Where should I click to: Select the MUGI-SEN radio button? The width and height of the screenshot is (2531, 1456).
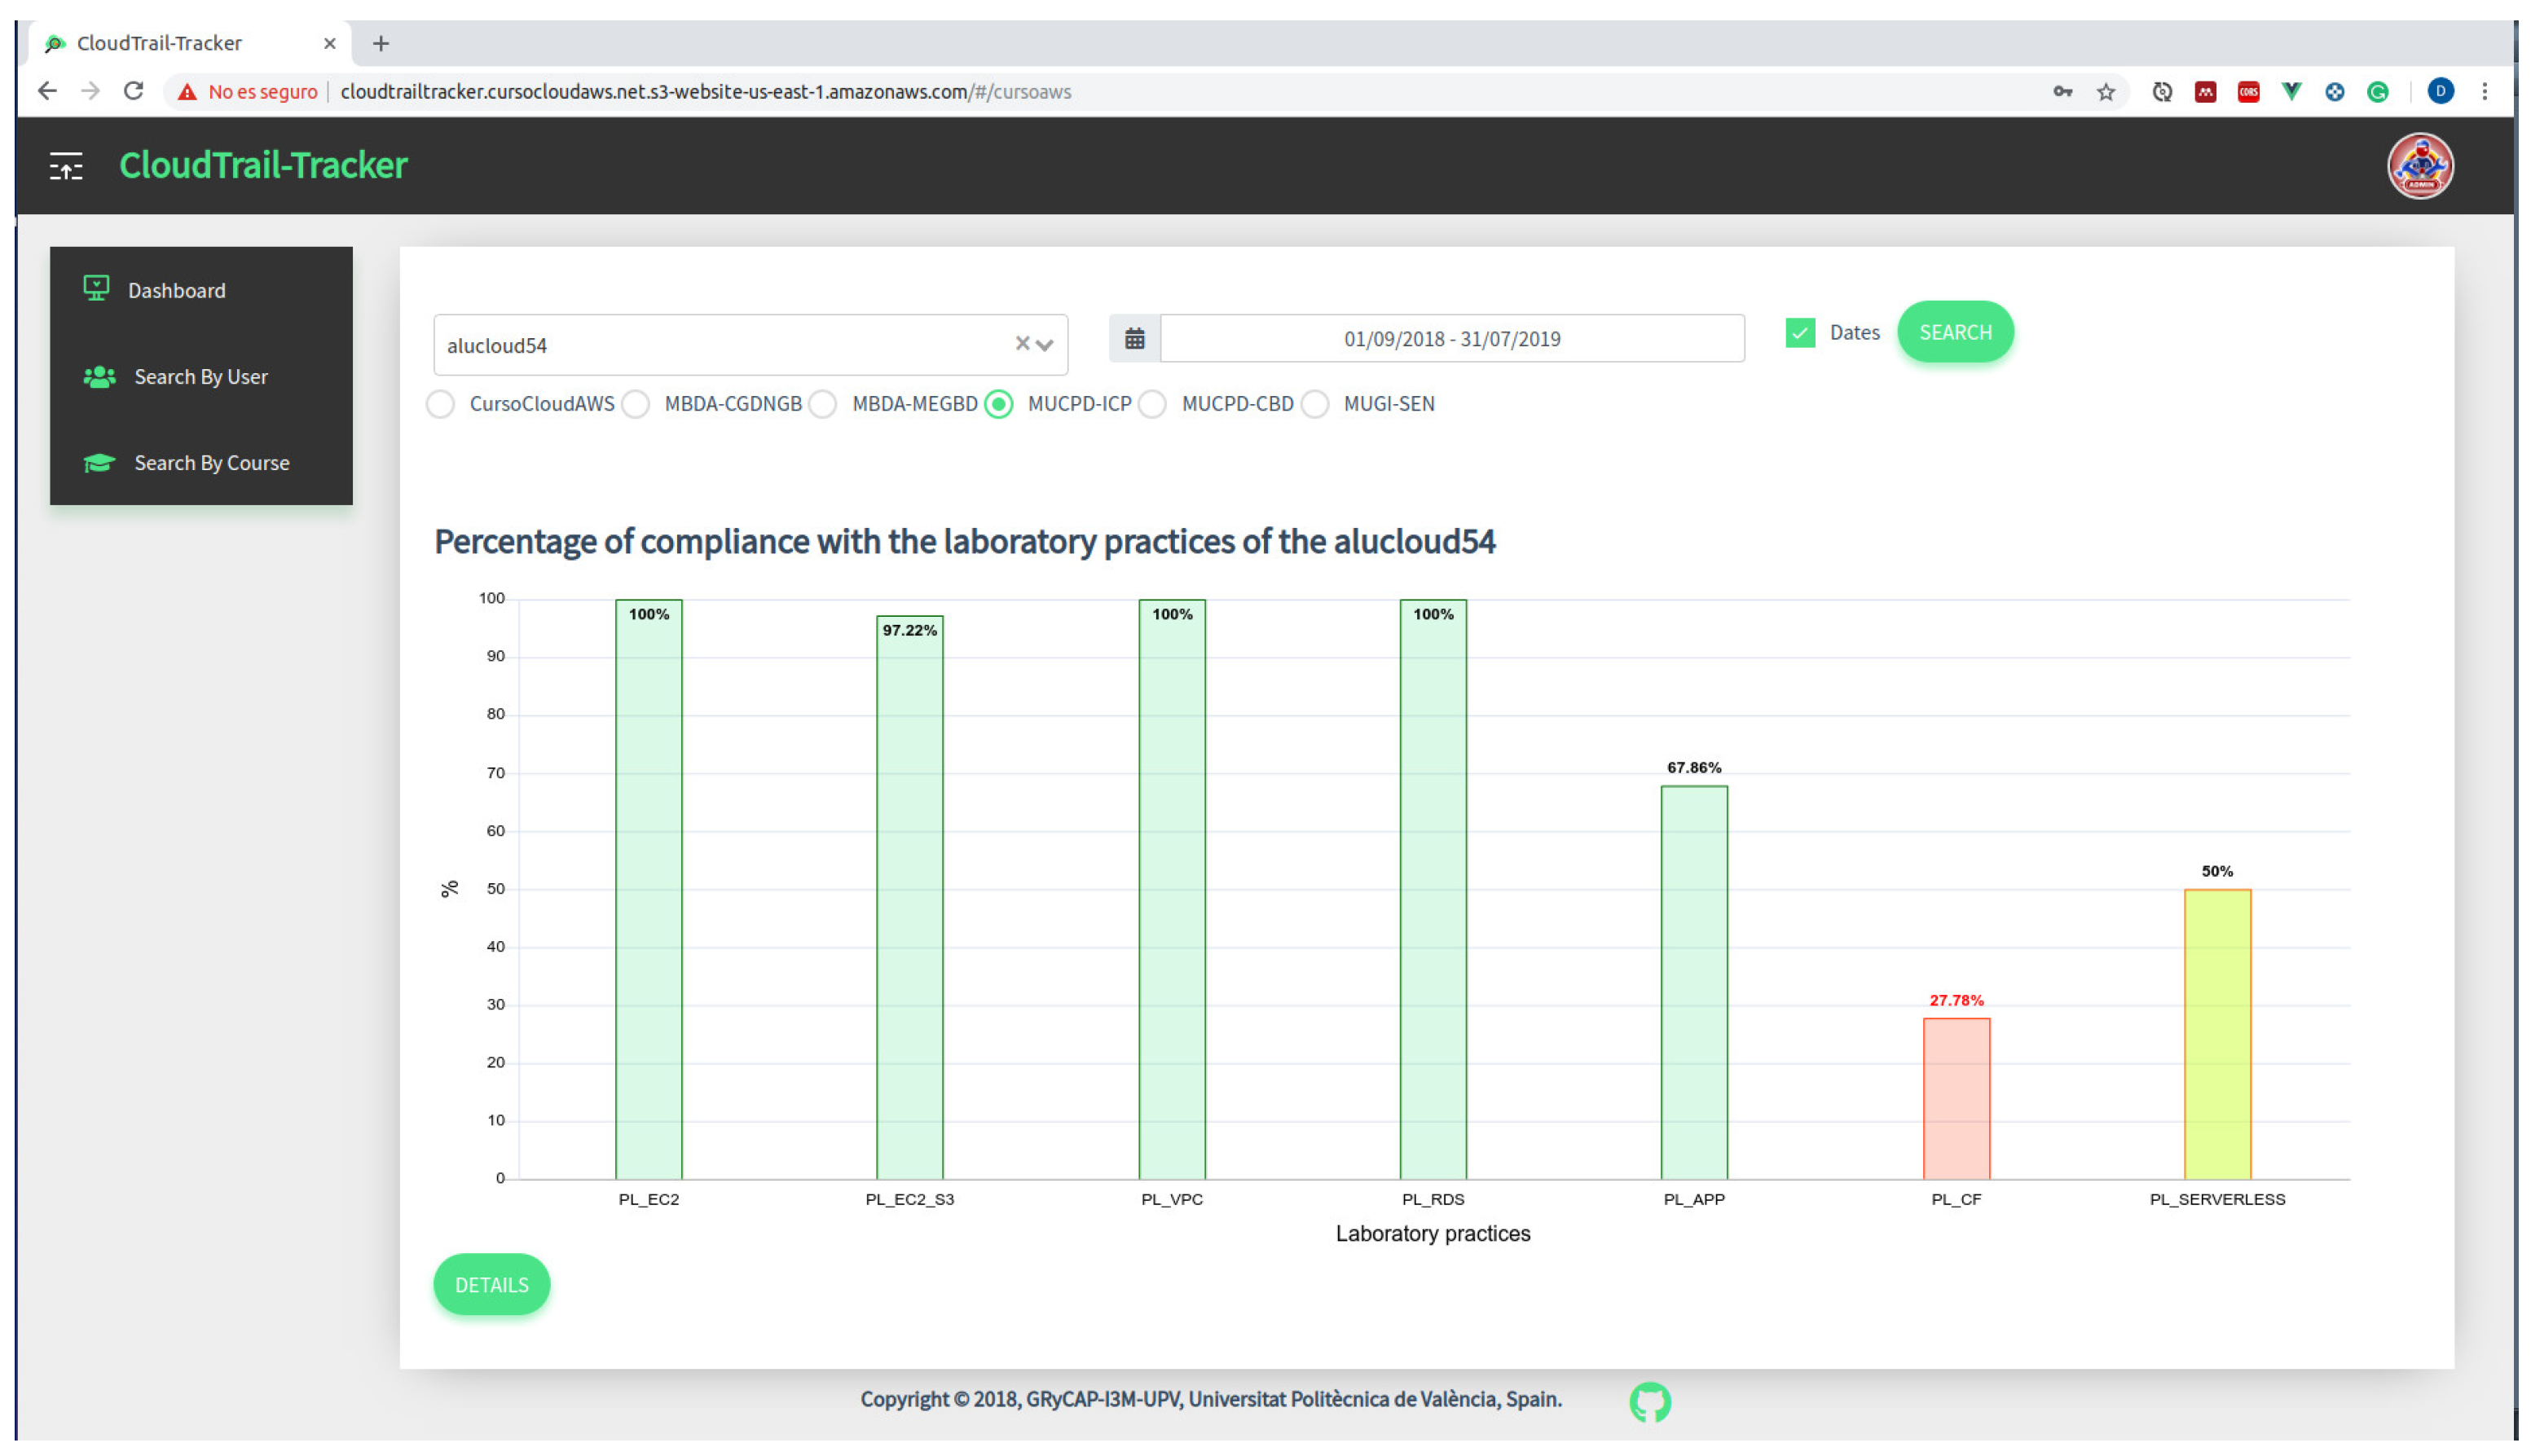(1314, 404)
